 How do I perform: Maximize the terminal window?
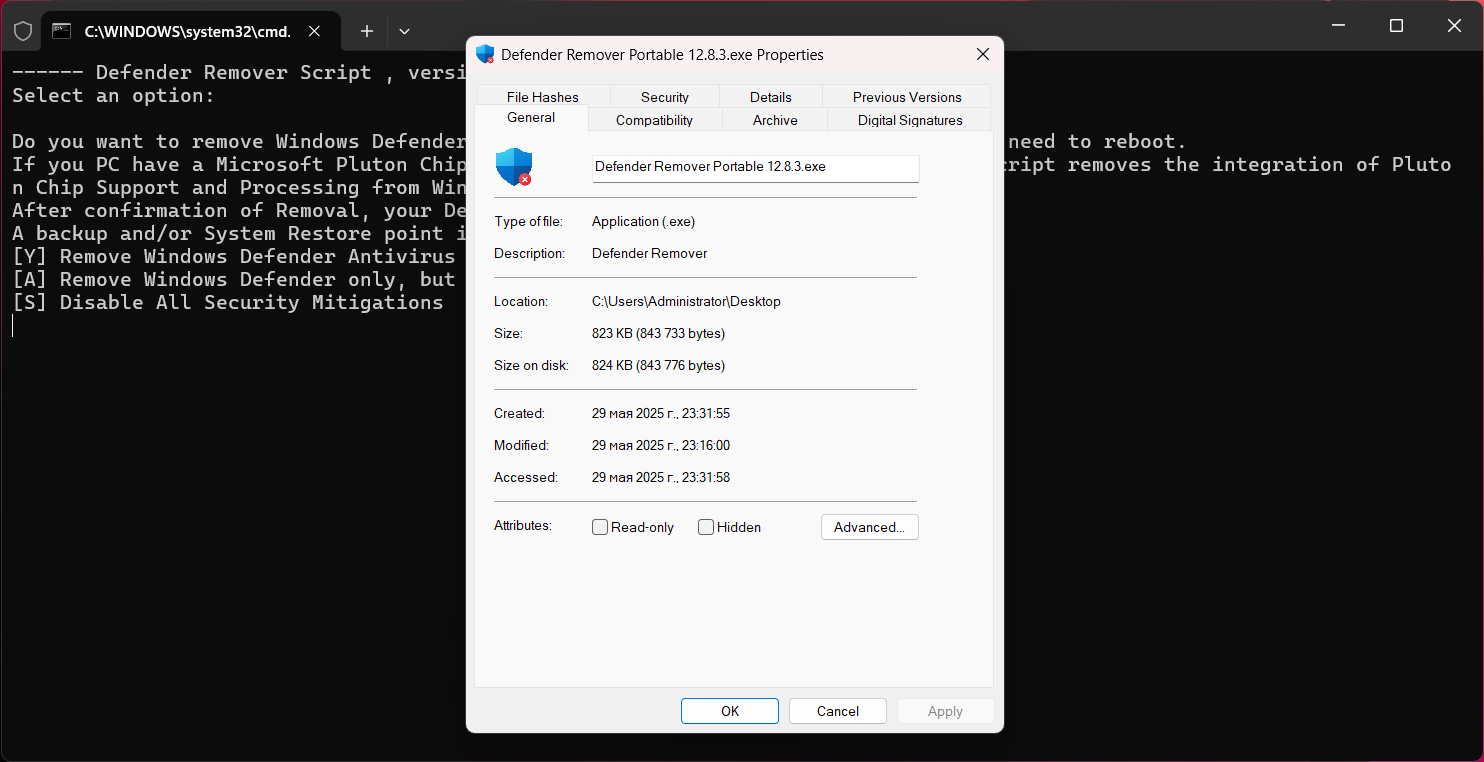tap(1397, 25)
